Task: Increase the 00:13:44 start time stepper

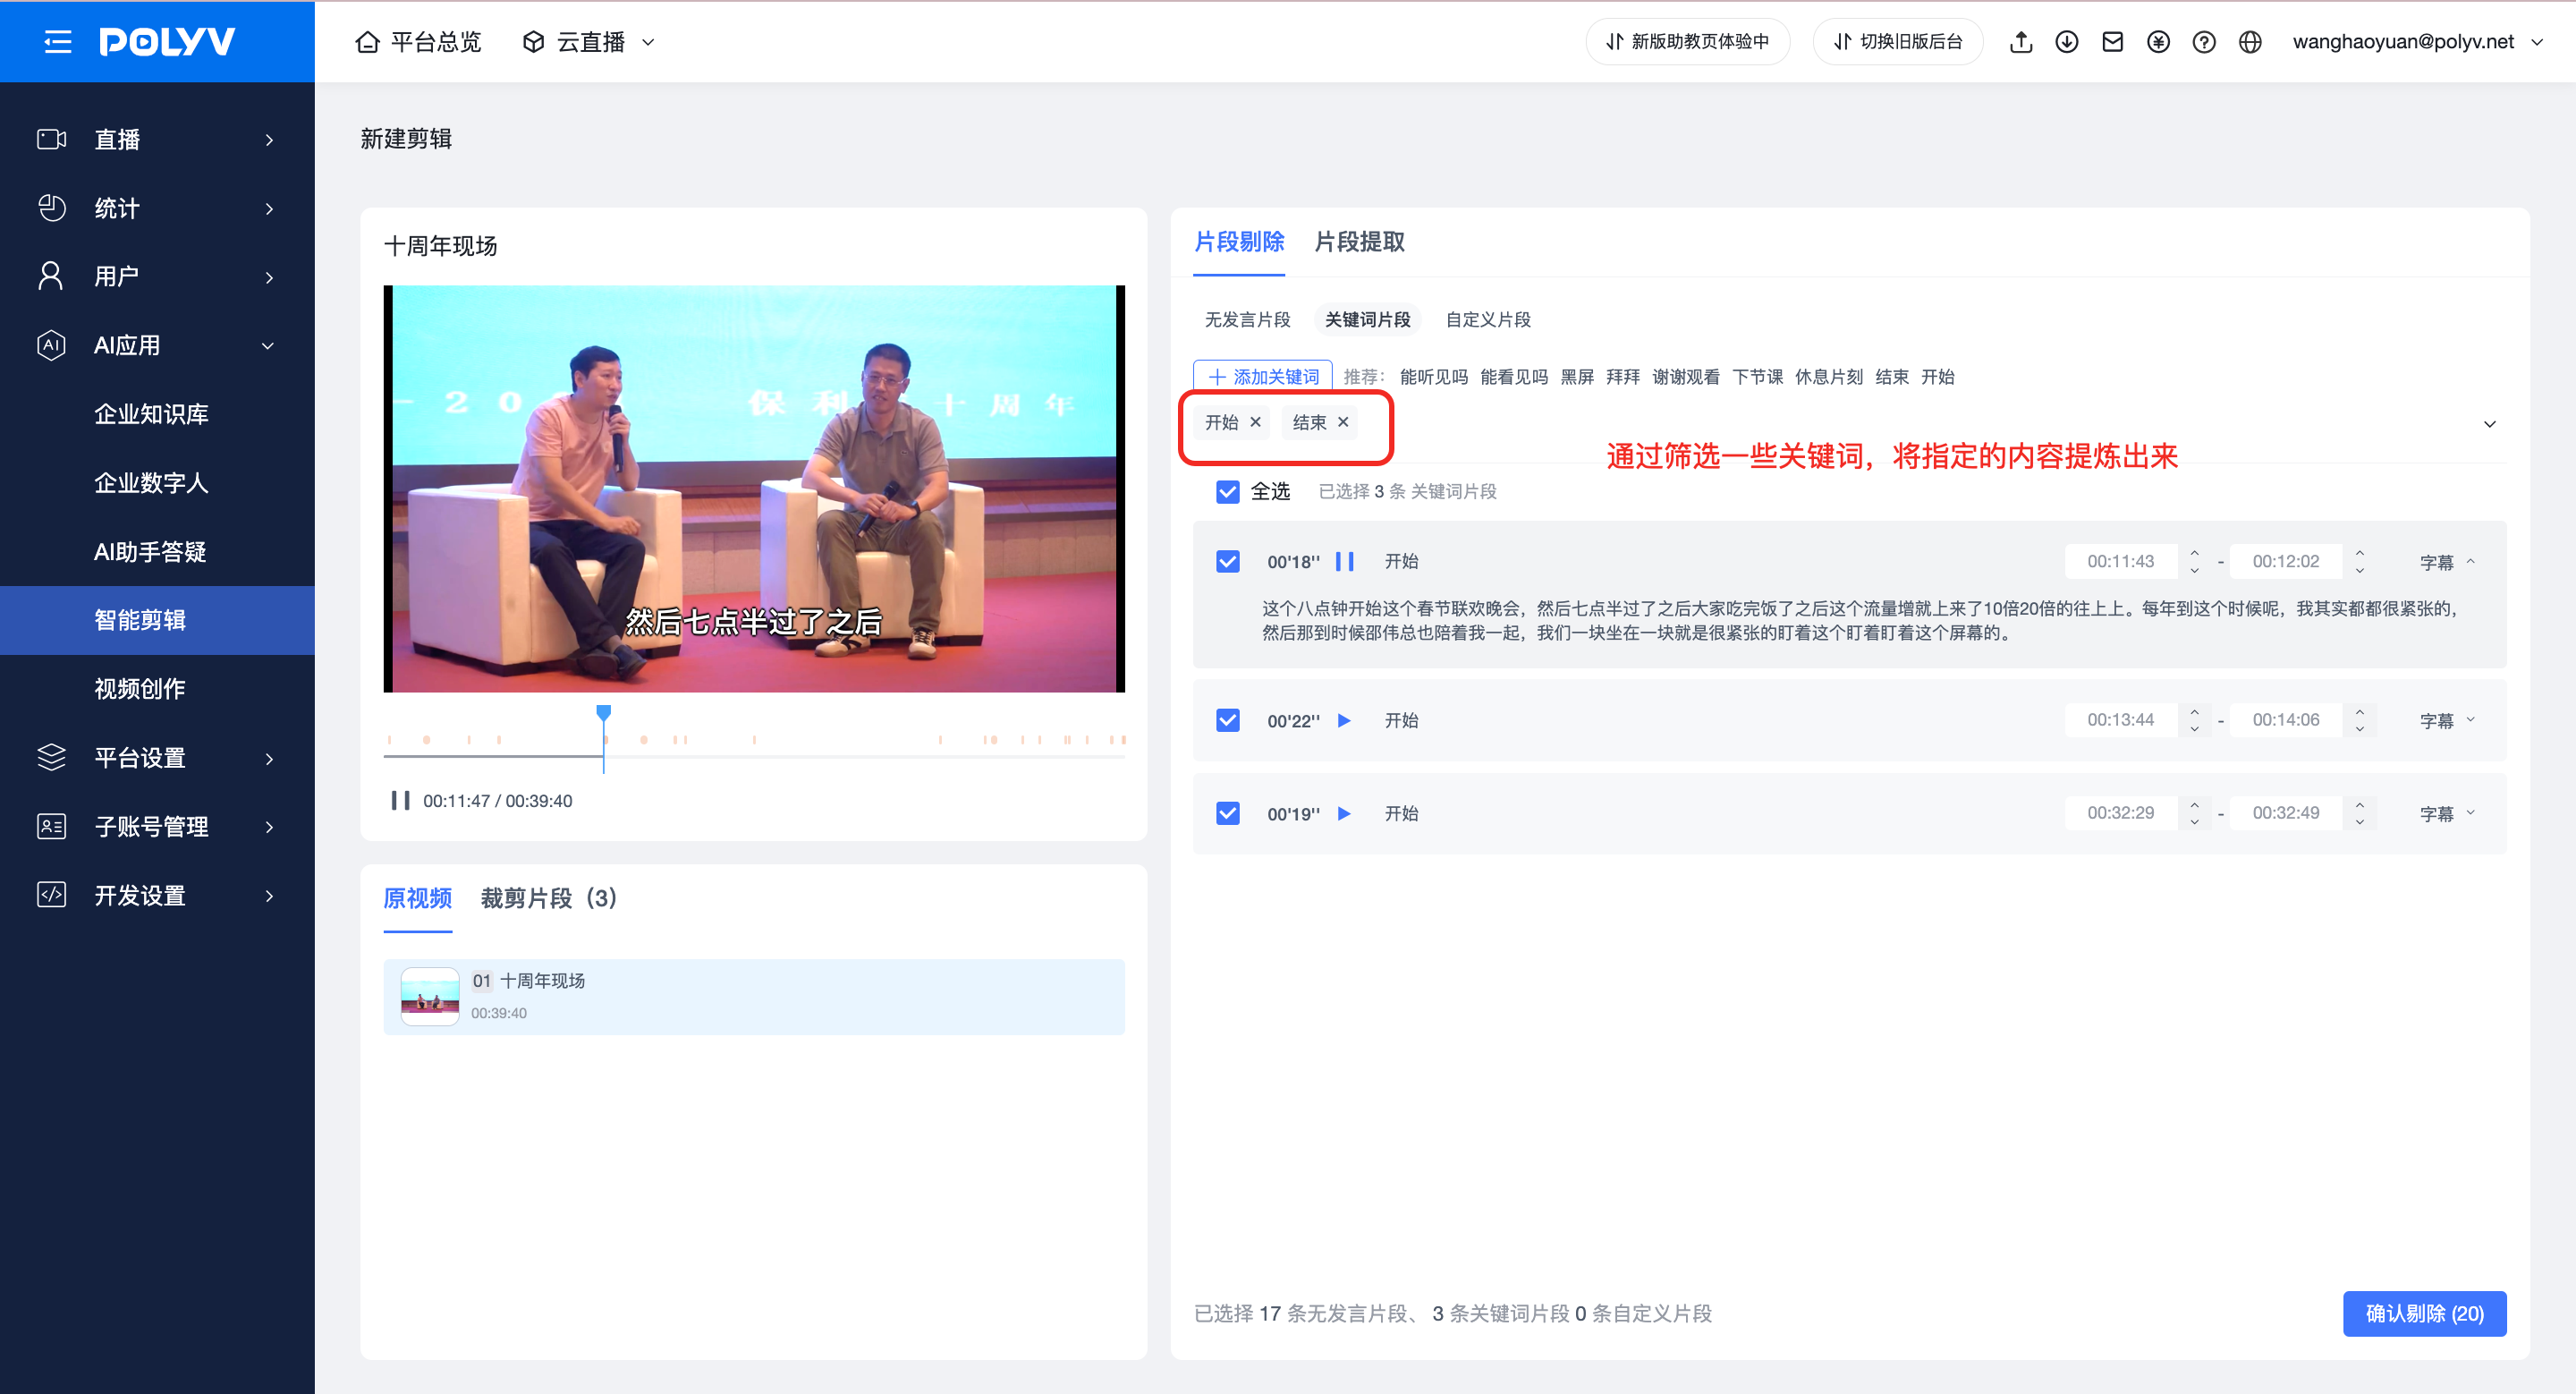Action: pyautogui.click(x=2194, y=711)
